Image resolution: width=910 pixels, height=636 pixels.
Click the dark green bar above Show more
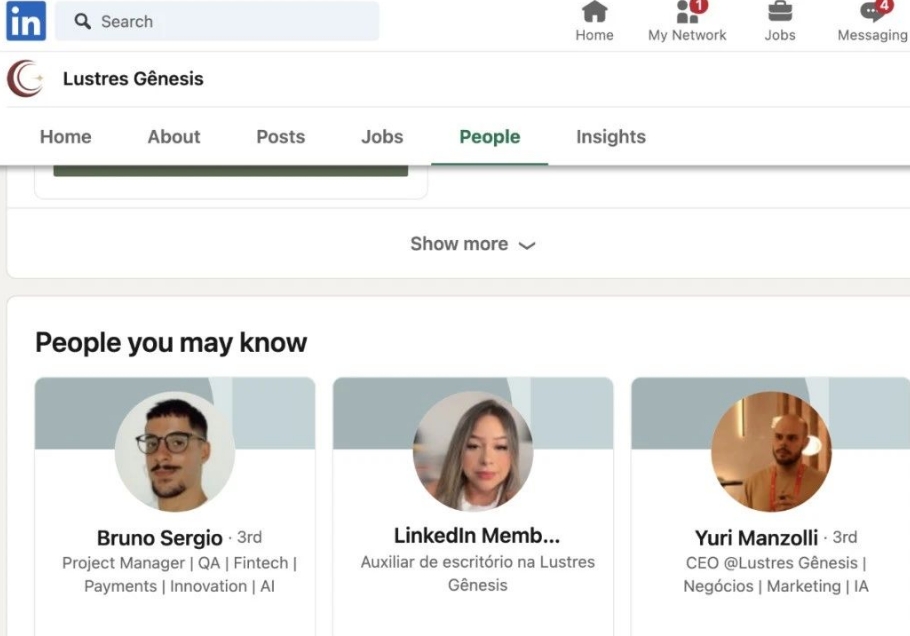tap(230, 171)
